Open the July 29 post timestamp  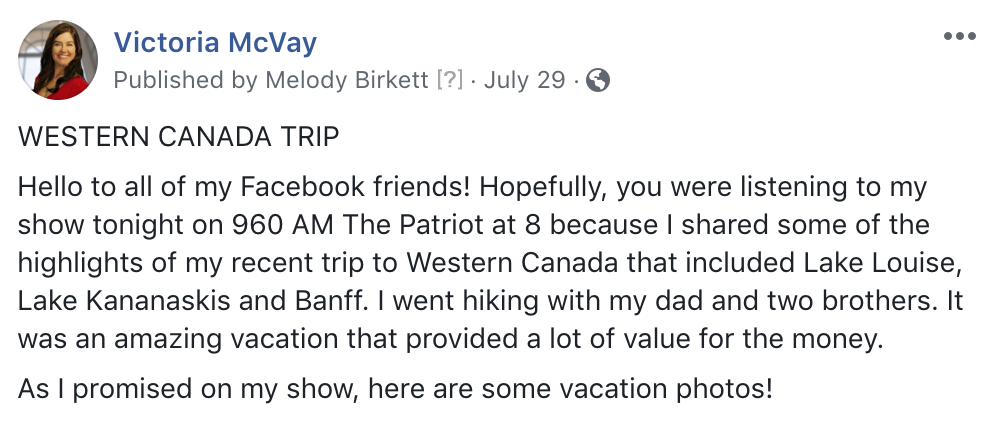coord(524,80)
